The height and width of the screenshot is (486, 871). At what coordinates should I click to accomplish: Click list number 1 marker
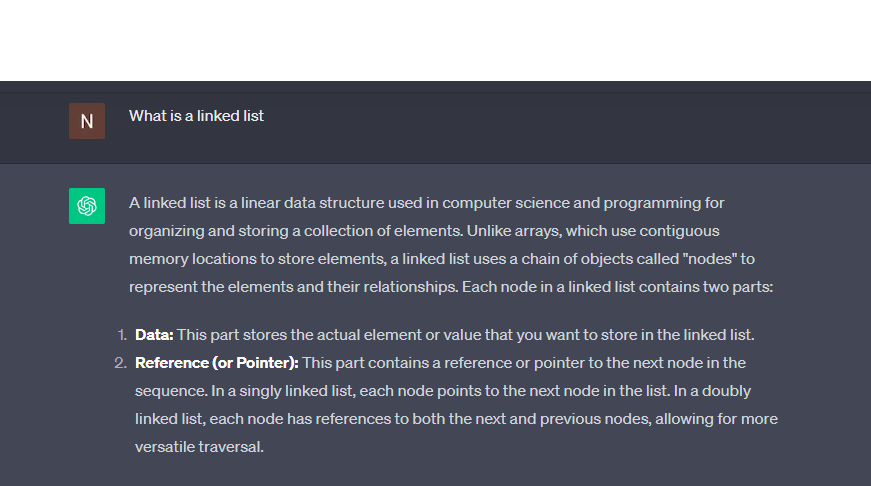point(120,334)
